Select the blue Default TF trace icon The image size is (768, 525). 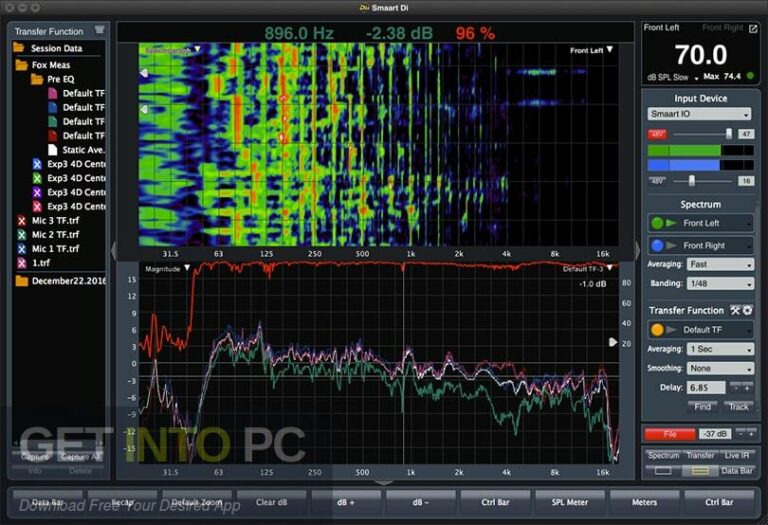pos(52,107)
